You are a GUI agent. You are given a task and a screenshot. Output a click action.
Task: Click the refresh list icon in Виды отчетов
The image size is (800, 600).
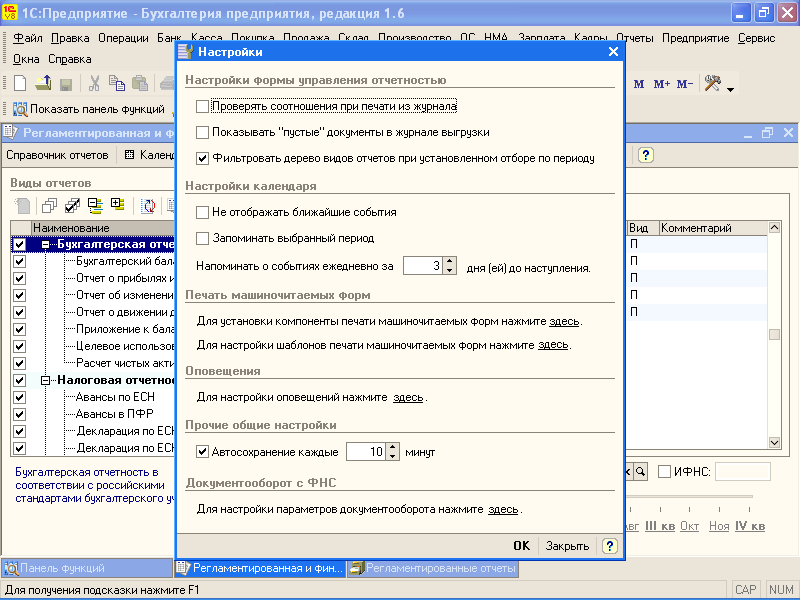pyautogui.click(x=148, y=206)
